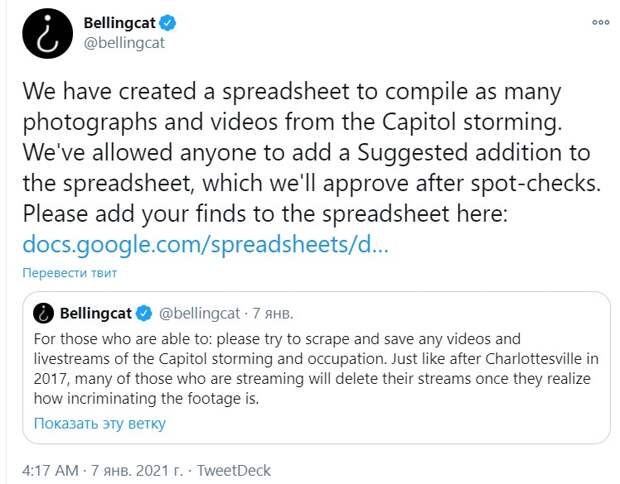Click the '7 янв. 2021 г.' date

[x=137, y=471]
